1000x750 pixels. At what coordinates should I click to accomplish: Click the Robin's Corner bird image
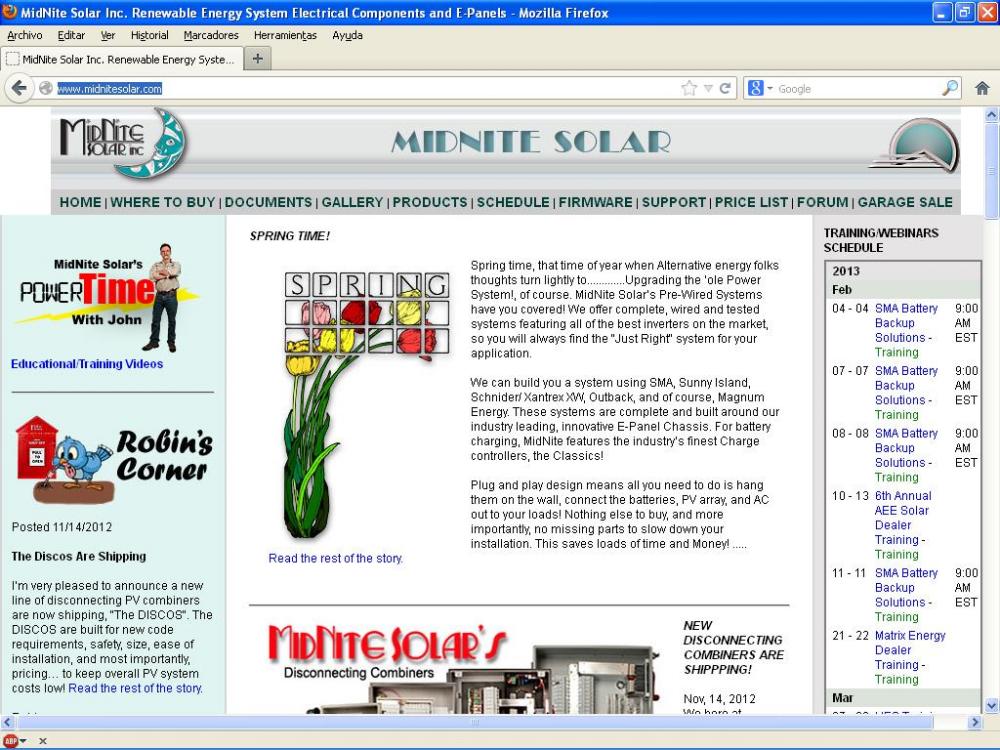pyautogui.click(x=114, y=460)
